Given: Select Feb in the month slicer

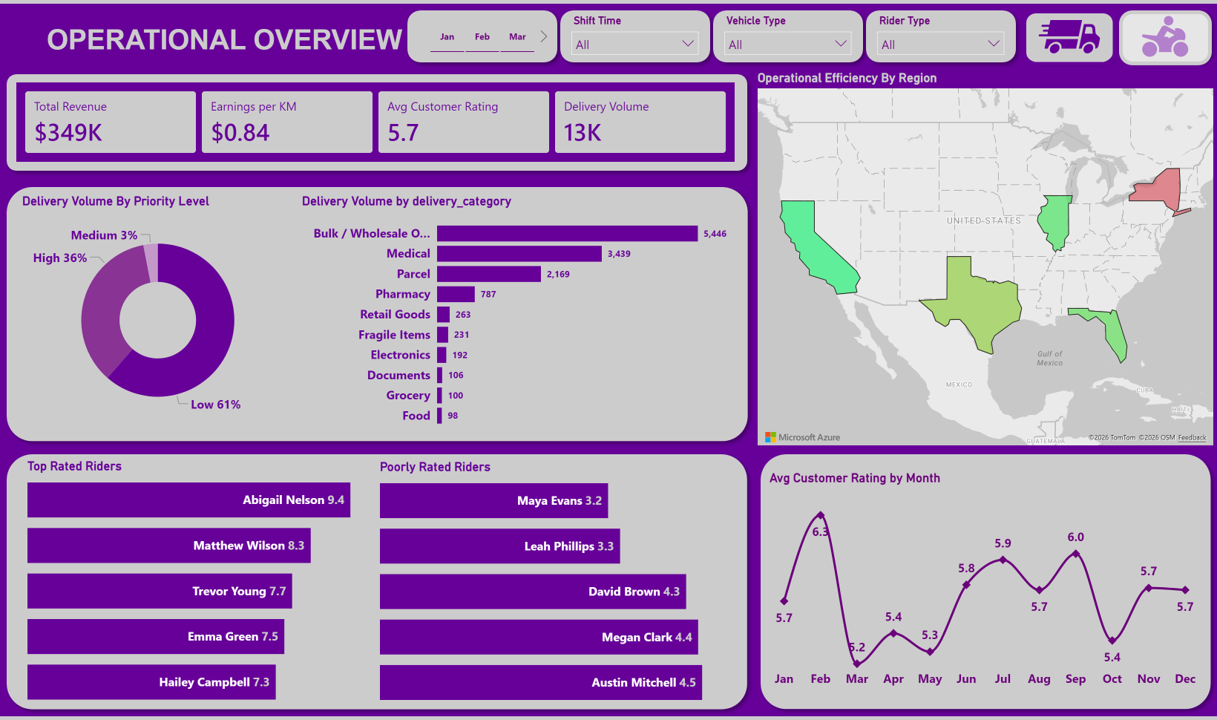Looking at the screenshot, I should pyautogui.click(x=482, y=37).
